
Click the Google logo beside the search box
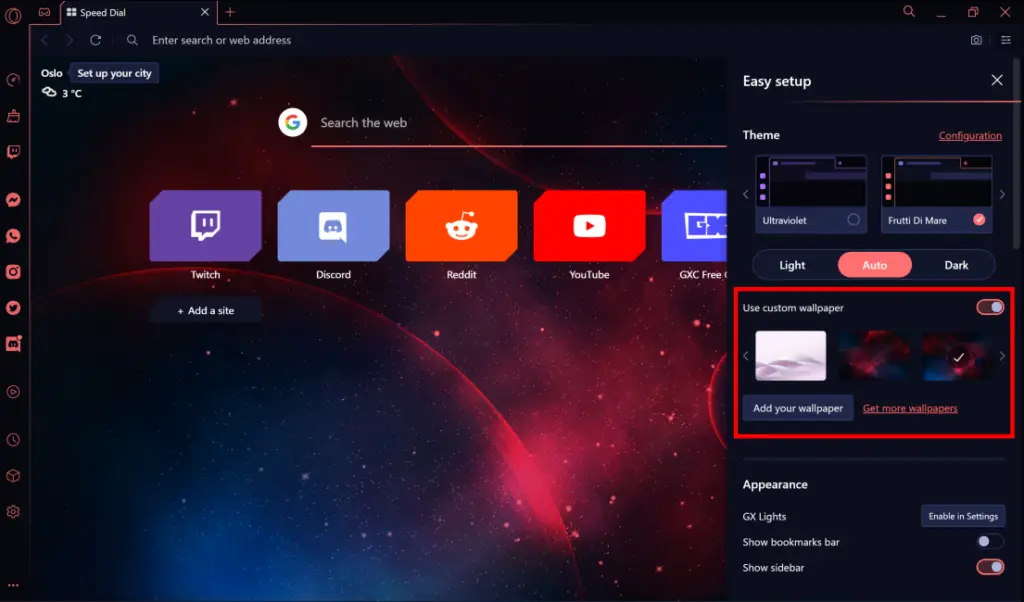pos(293,122)
